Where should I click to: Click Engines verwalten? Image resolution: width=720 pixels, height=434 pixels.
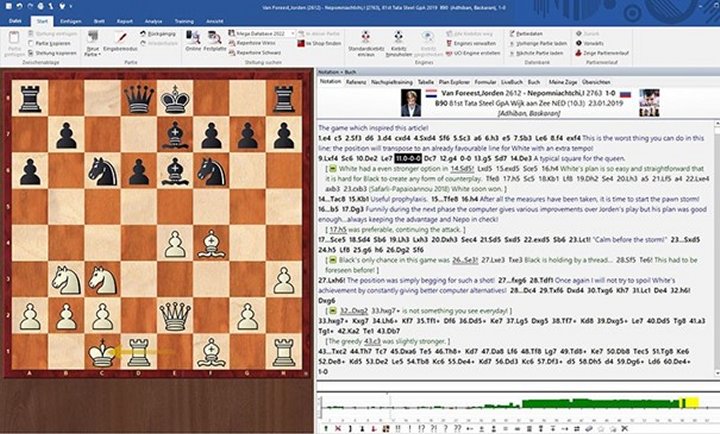coord(471,43)
